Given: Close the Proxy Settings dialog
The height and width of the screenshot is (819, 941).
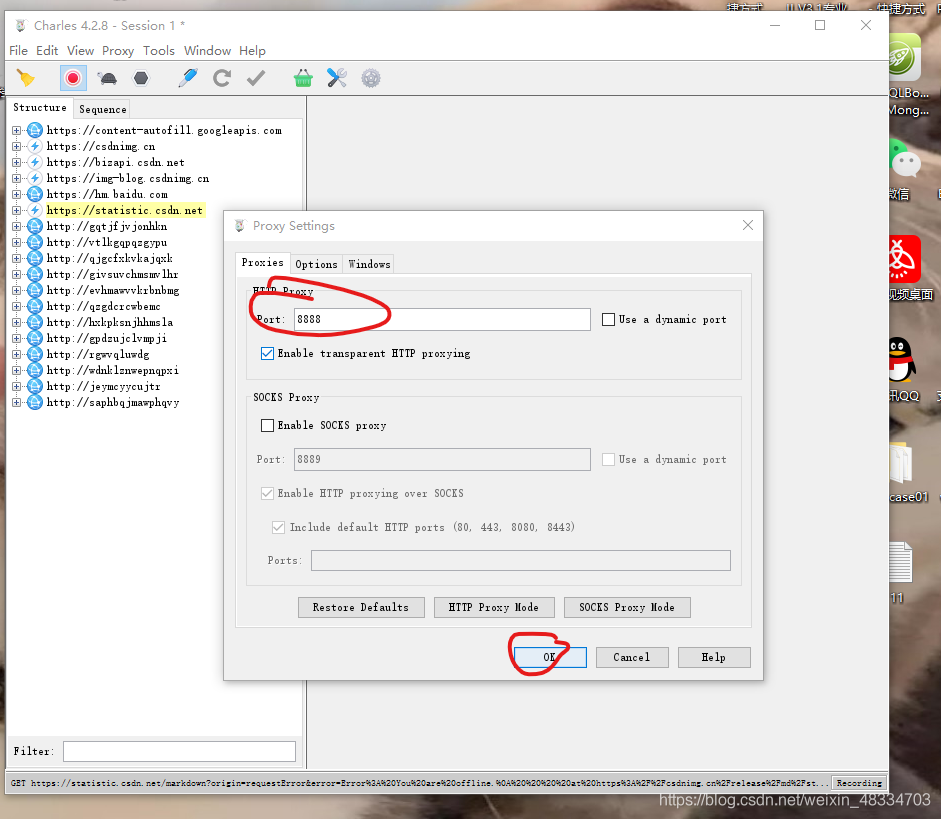Looking at the screenshot, I should [748, 226].
